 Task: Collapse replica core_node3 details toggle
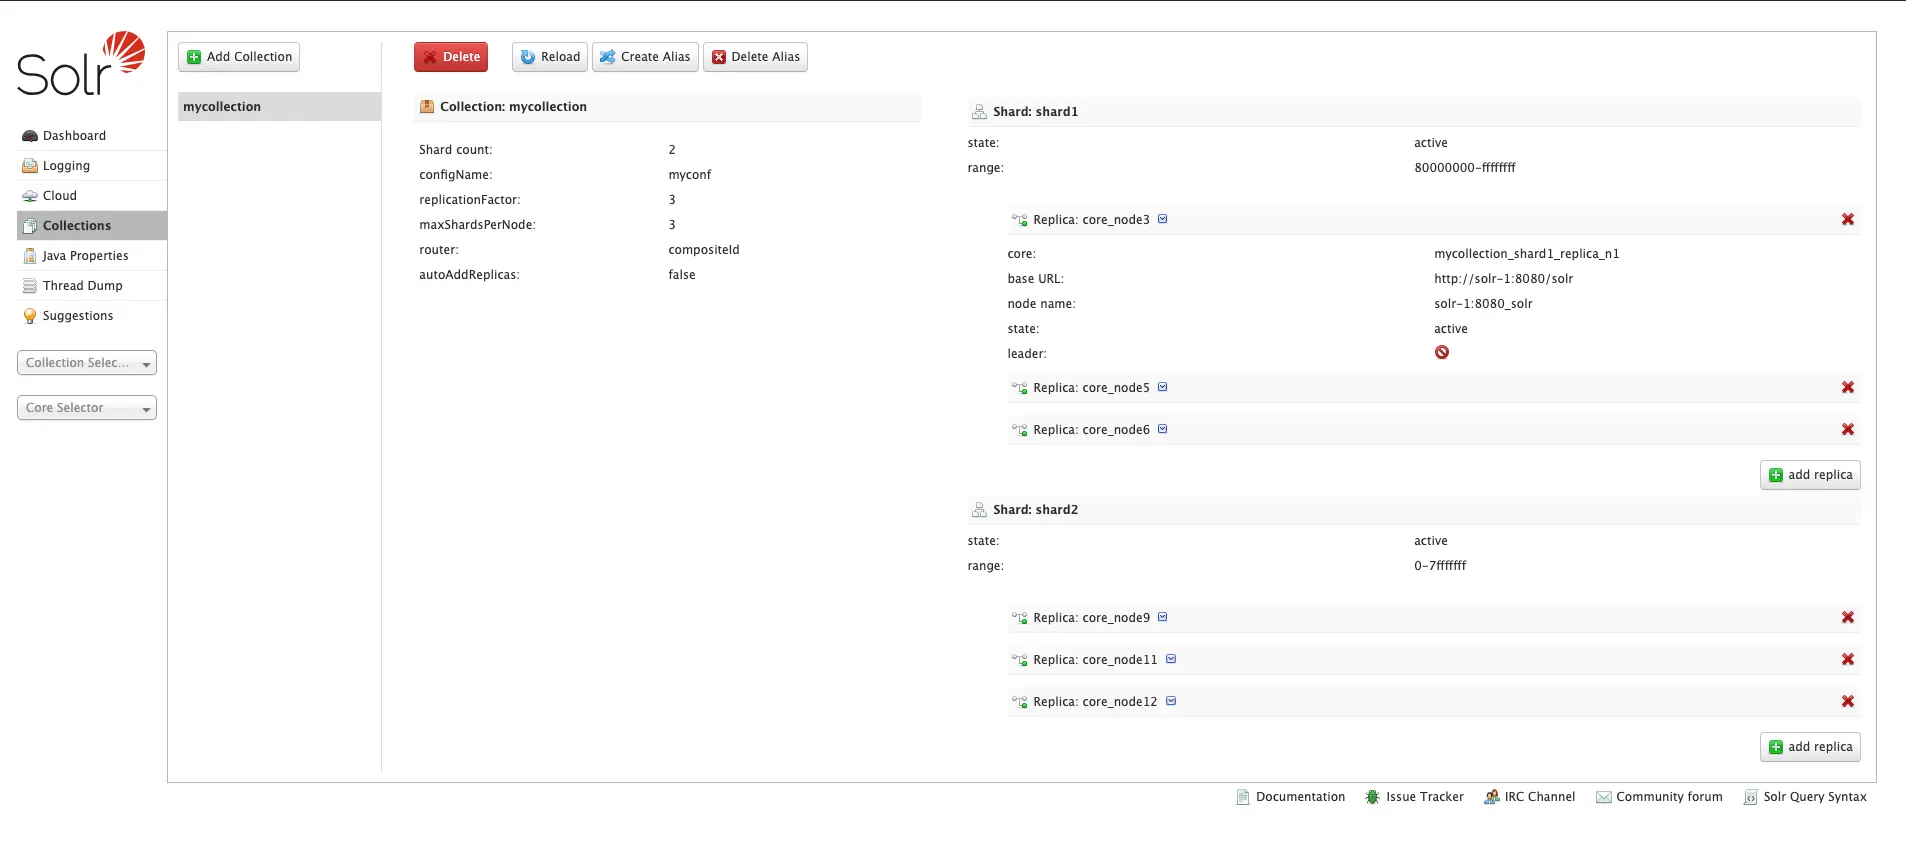tap(1163, 219)
